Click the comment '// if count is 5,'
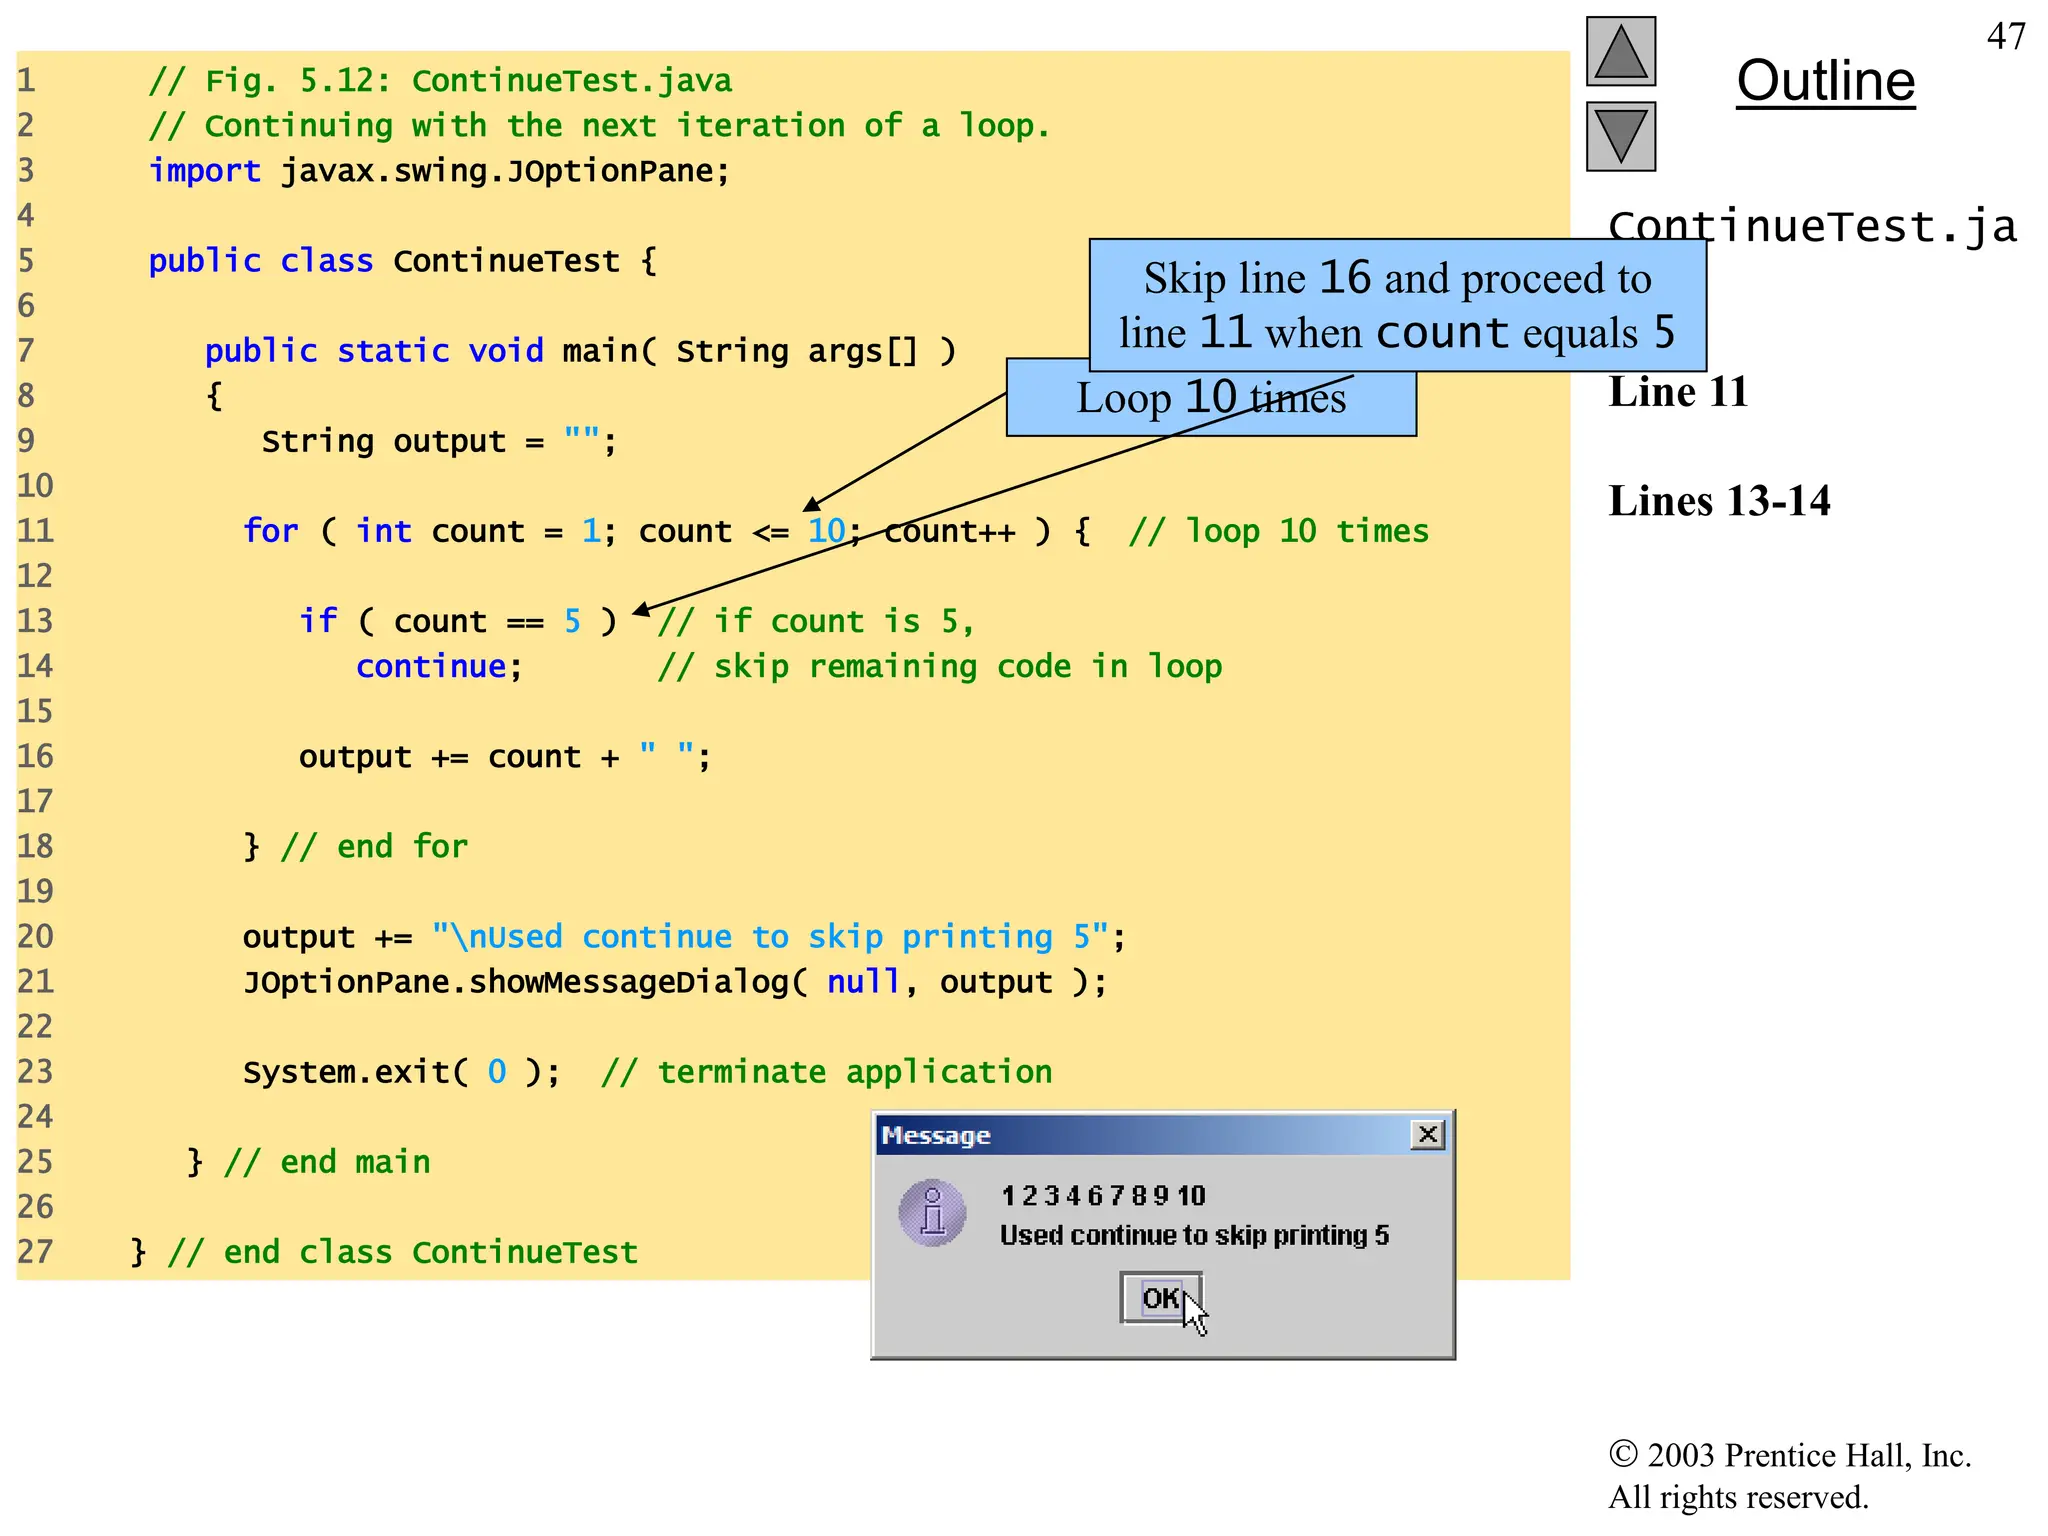 (x=816, y=621)
